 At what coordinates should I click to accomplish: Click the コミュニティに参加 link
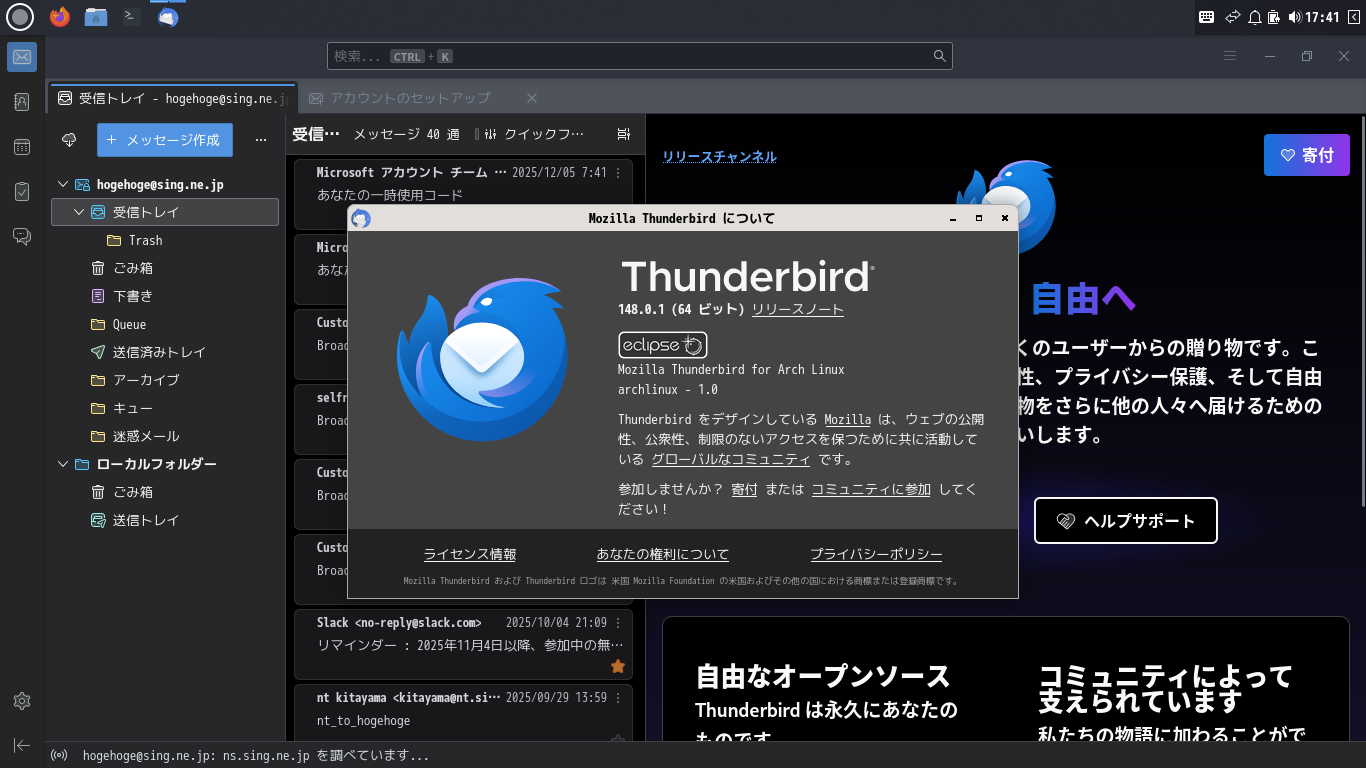(871, 489)
